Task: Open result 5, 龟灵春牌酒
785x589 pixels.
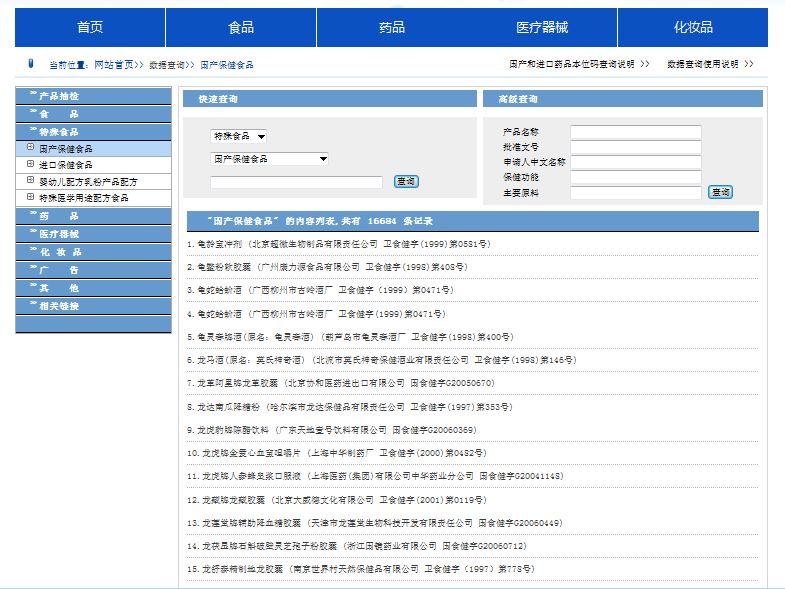Action: [350, 337]
